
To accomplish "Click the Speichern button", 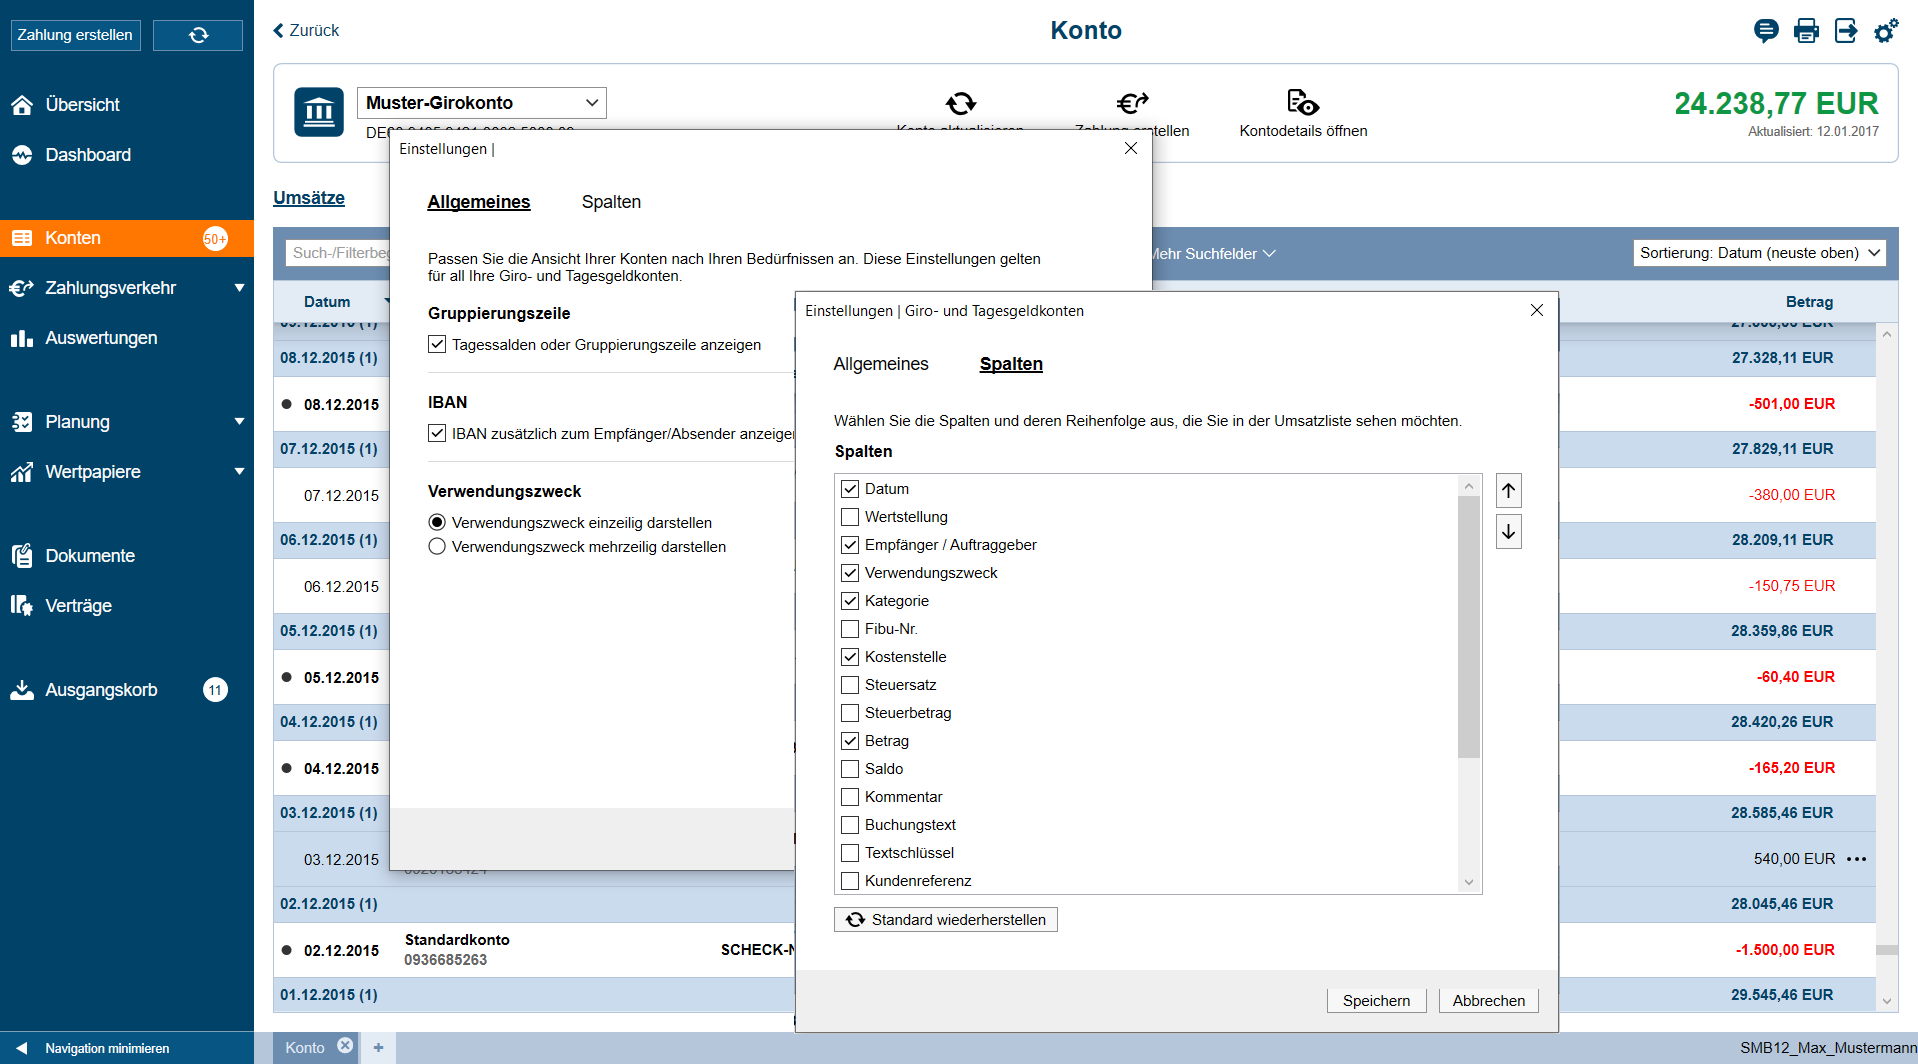I will tap(1377, 1001).
